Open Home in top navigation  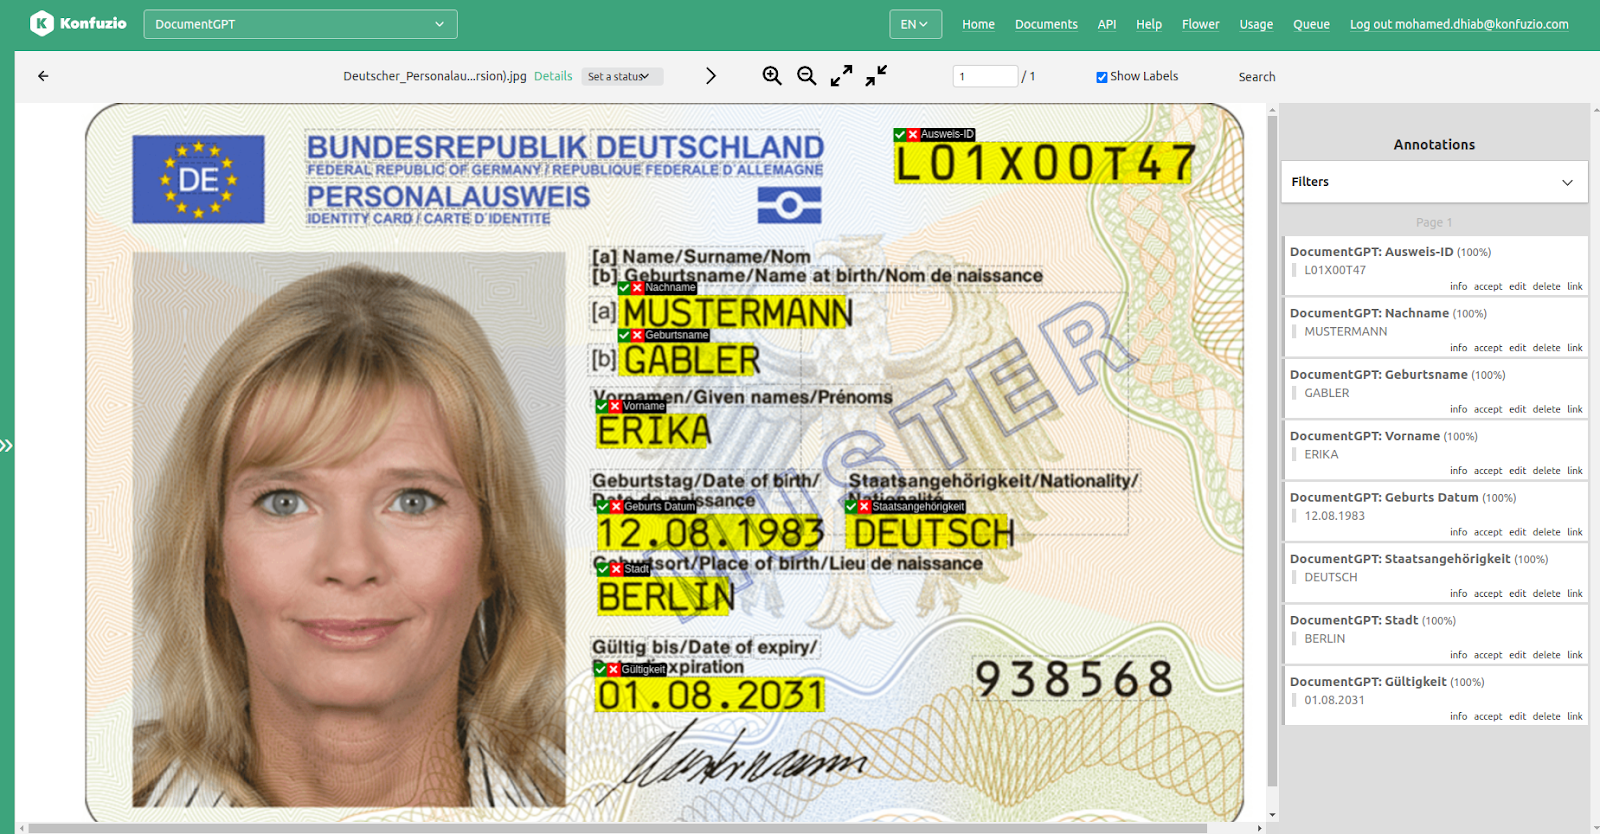(978, 24)
